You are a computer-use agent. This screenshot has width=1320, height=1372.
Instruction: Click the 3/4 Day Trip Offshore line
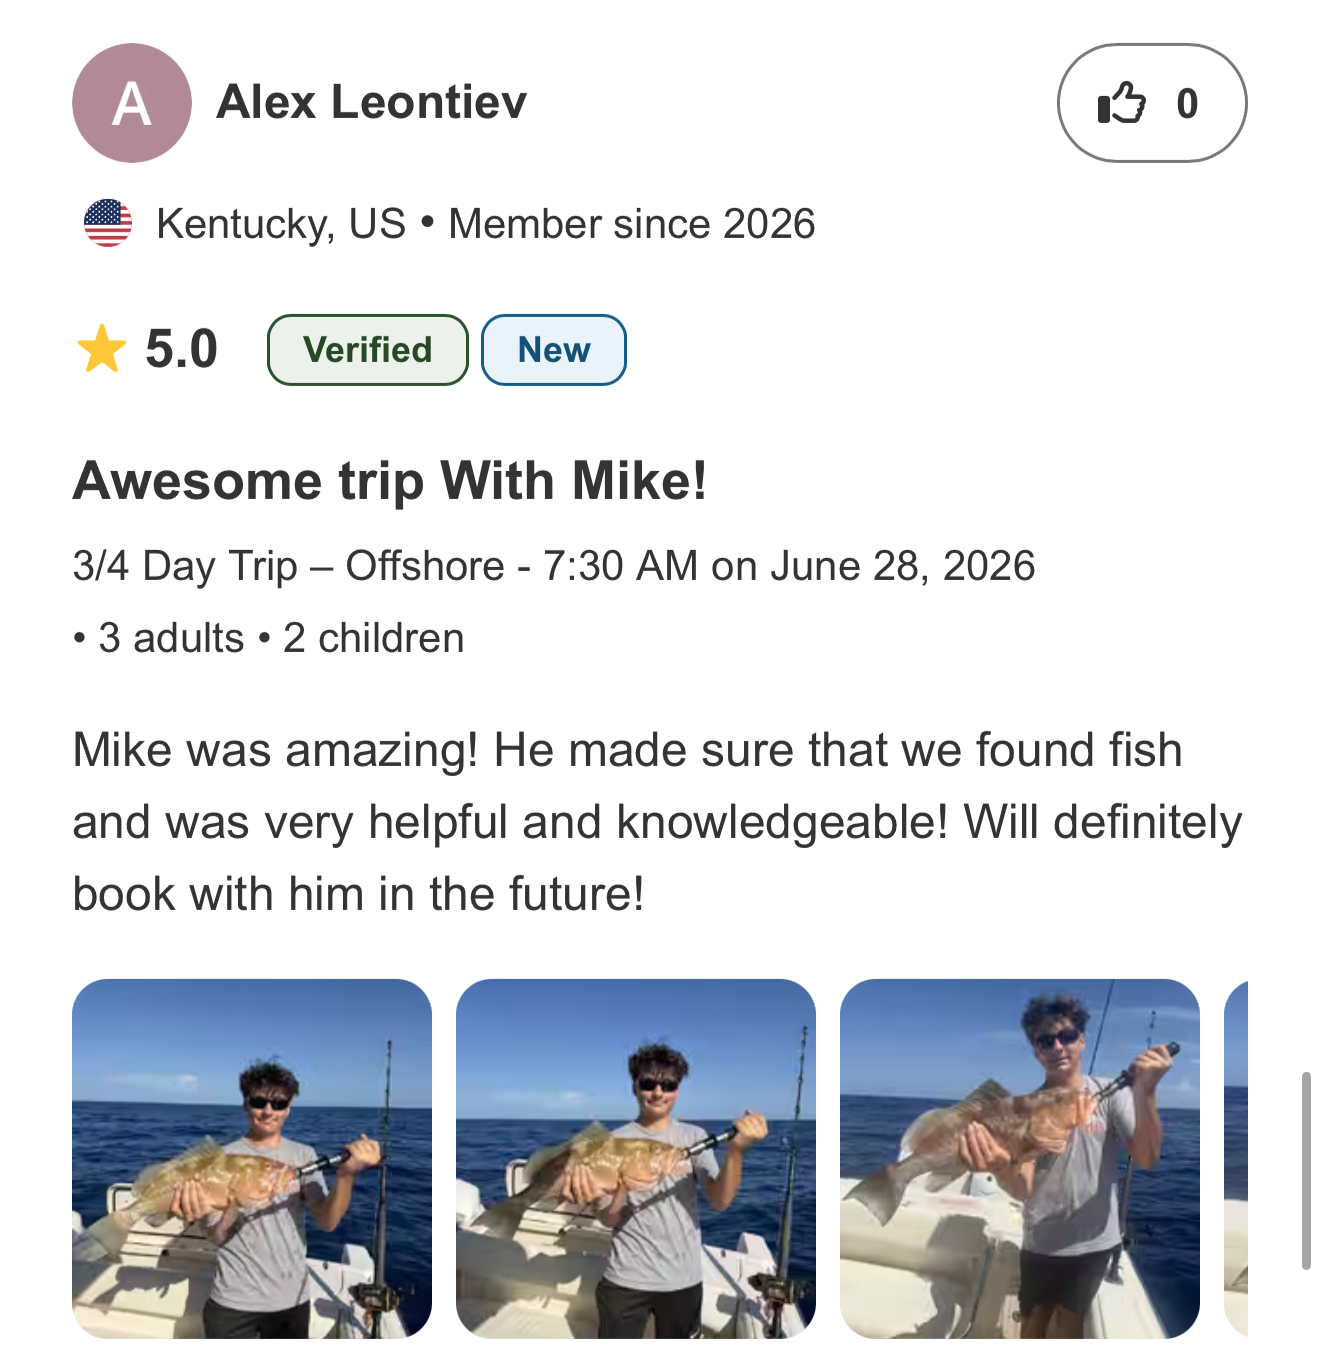coord(554,566)
